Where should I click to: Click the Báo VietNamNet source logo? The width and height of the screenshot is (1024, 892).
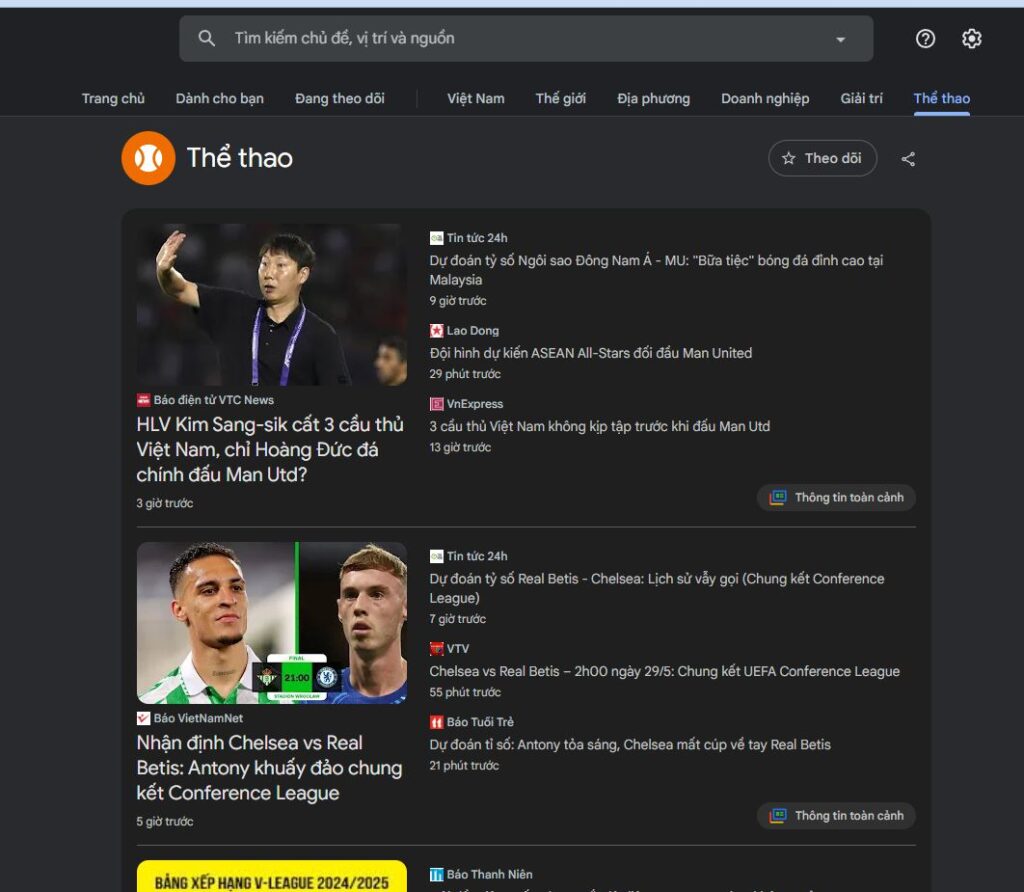pos(144,718)
